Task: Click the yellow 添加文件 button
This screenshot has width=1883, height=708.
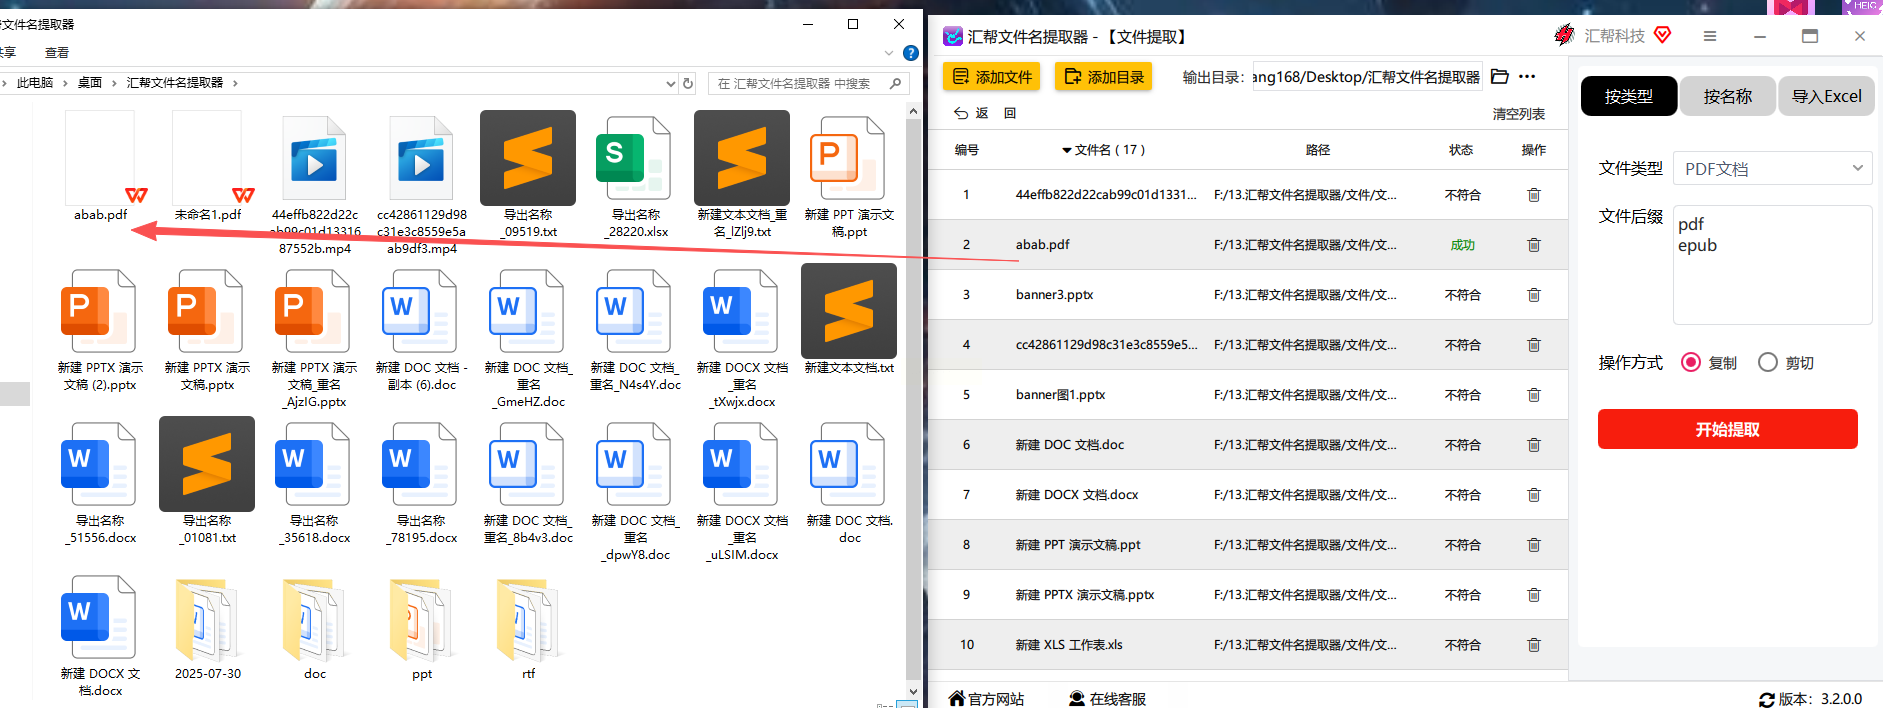Action: (991, 77)
